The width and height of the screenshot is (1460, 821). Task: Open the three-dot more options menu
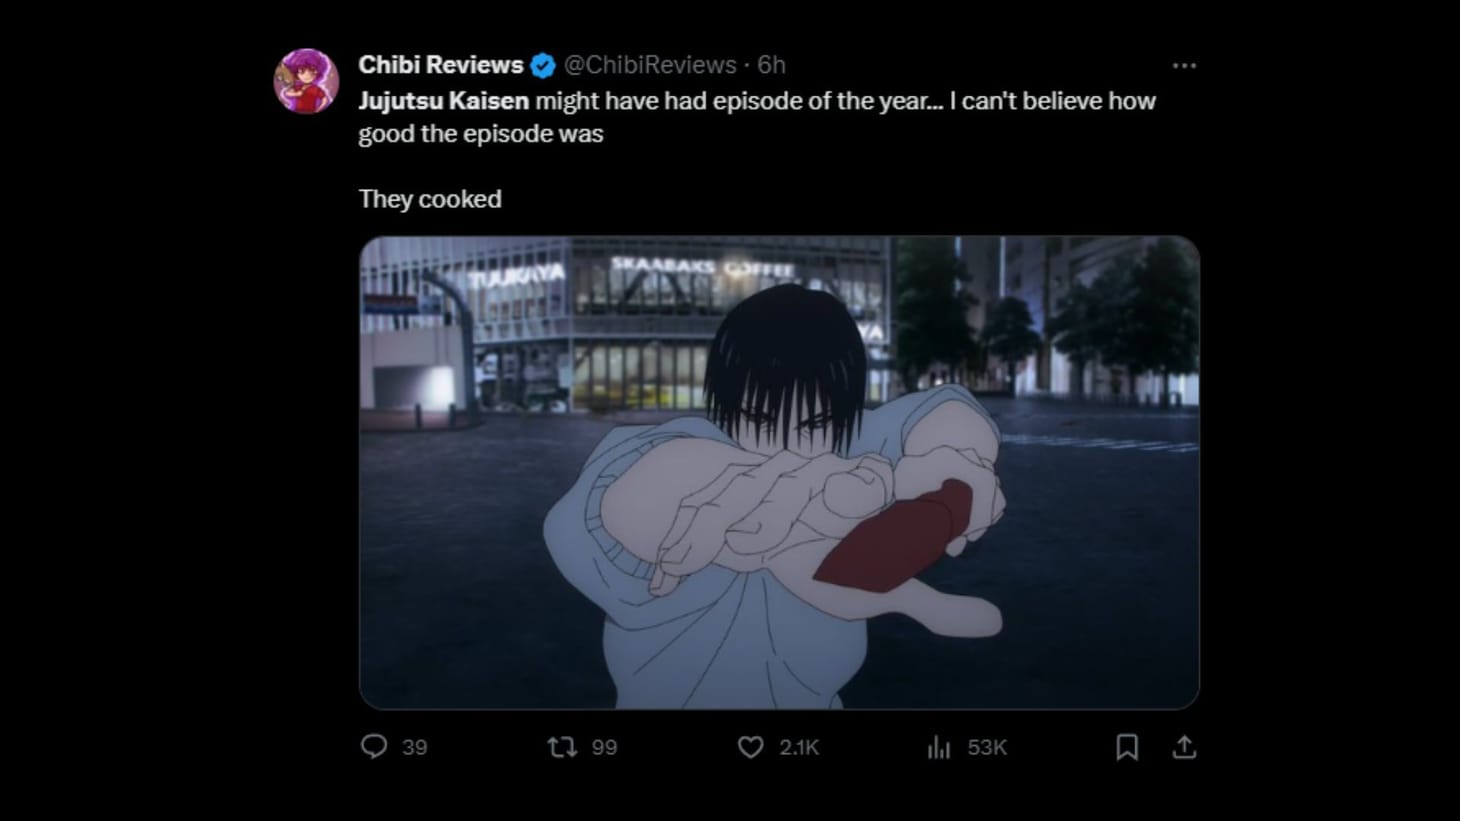(1184, 66)
